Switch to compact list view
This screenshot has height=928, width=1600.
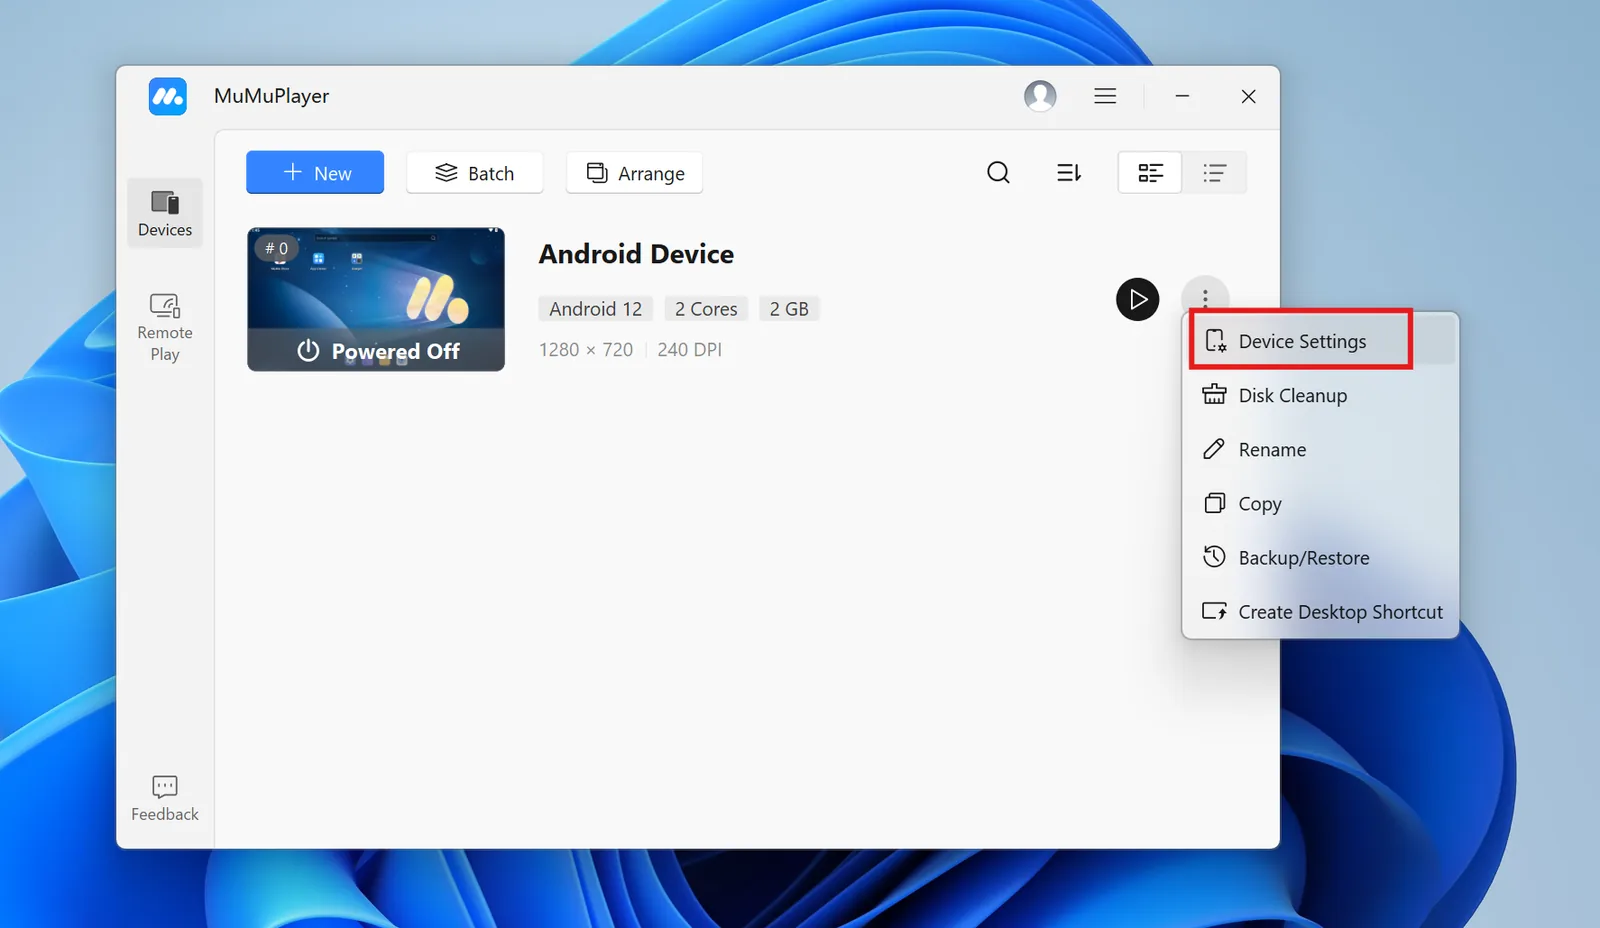point(1214,173)
